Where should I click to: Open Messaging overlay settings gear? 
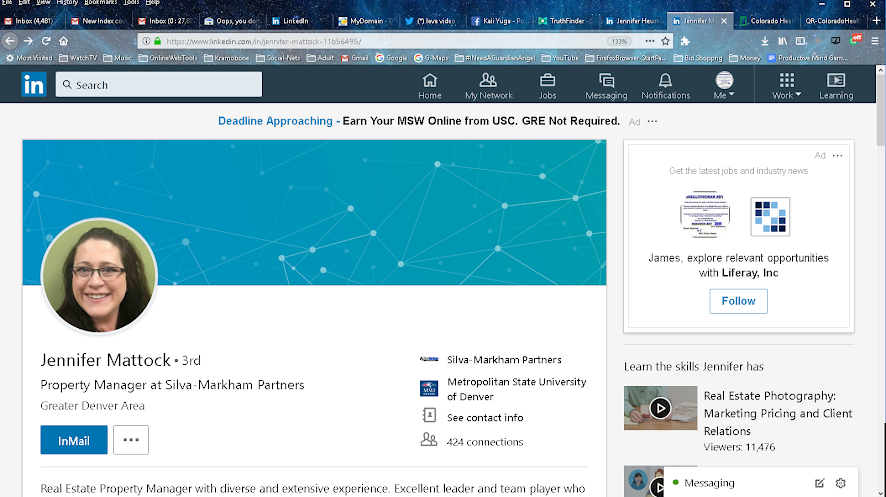841,483
